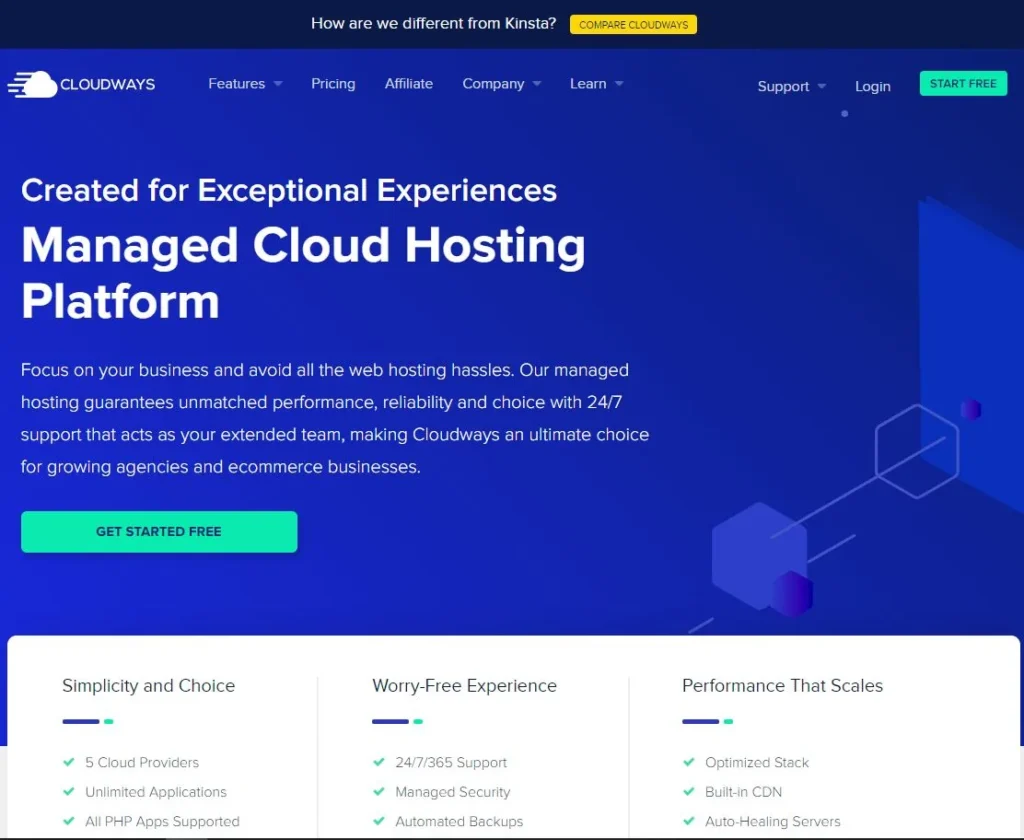Click the checkmark beside All PHP Apps Supported

tap(69, 820)
